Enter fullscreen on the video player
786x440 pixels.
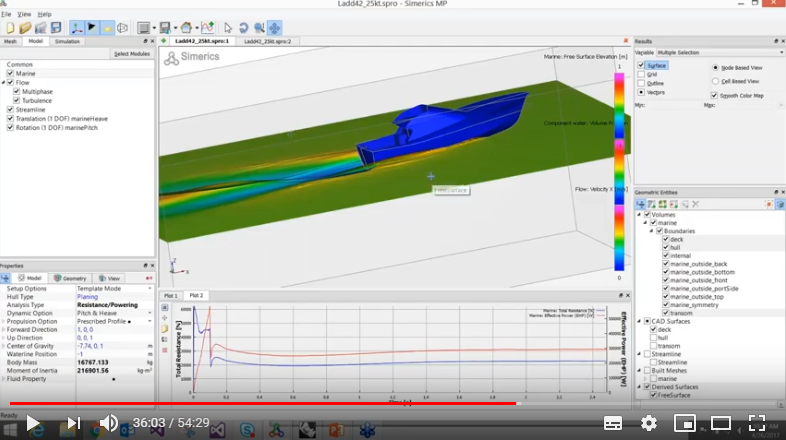(757, 423)
